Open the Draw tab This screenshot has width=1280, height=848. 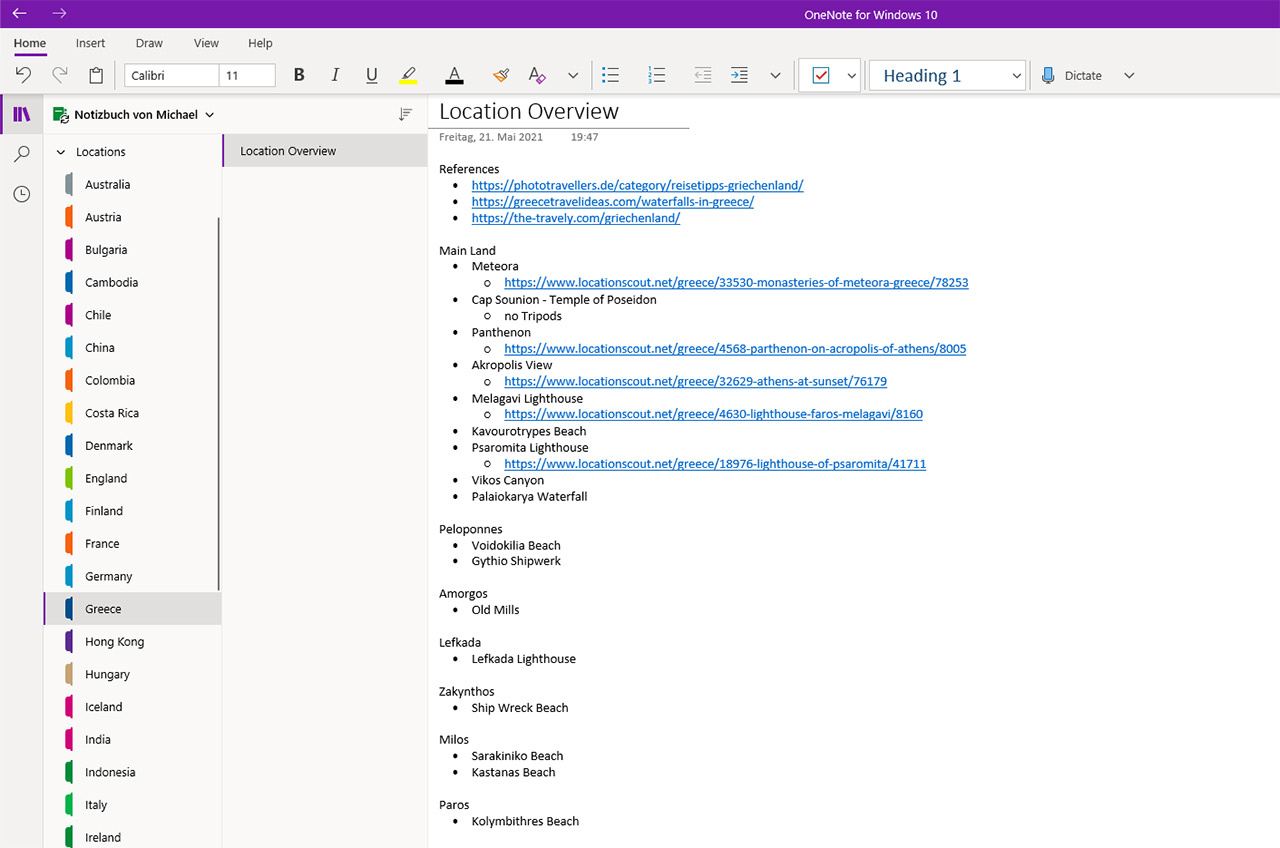[149, 43]
